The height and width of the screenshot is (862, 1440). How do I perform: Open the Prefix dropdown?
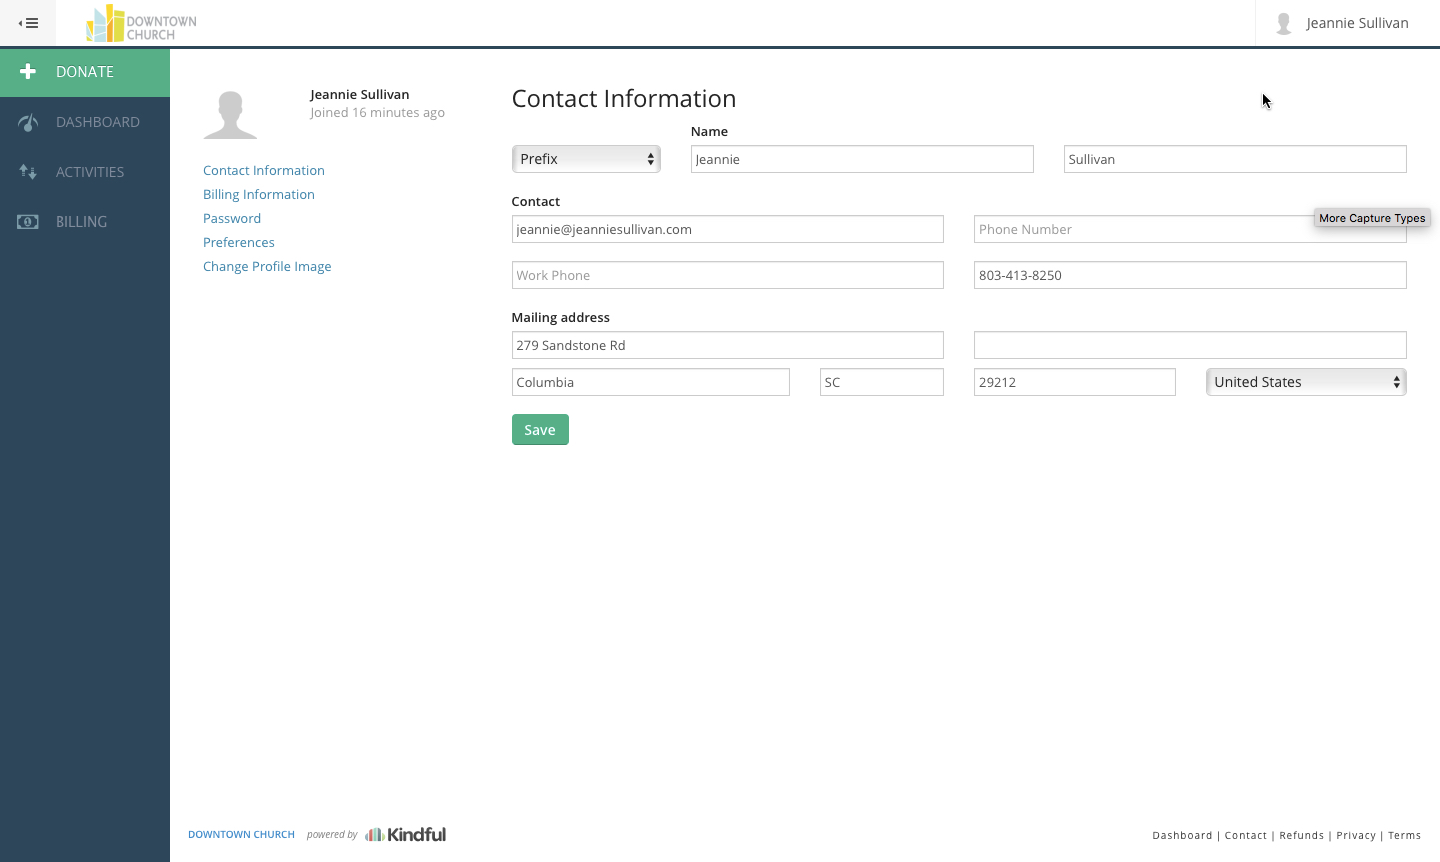click(x=586, y=159)
